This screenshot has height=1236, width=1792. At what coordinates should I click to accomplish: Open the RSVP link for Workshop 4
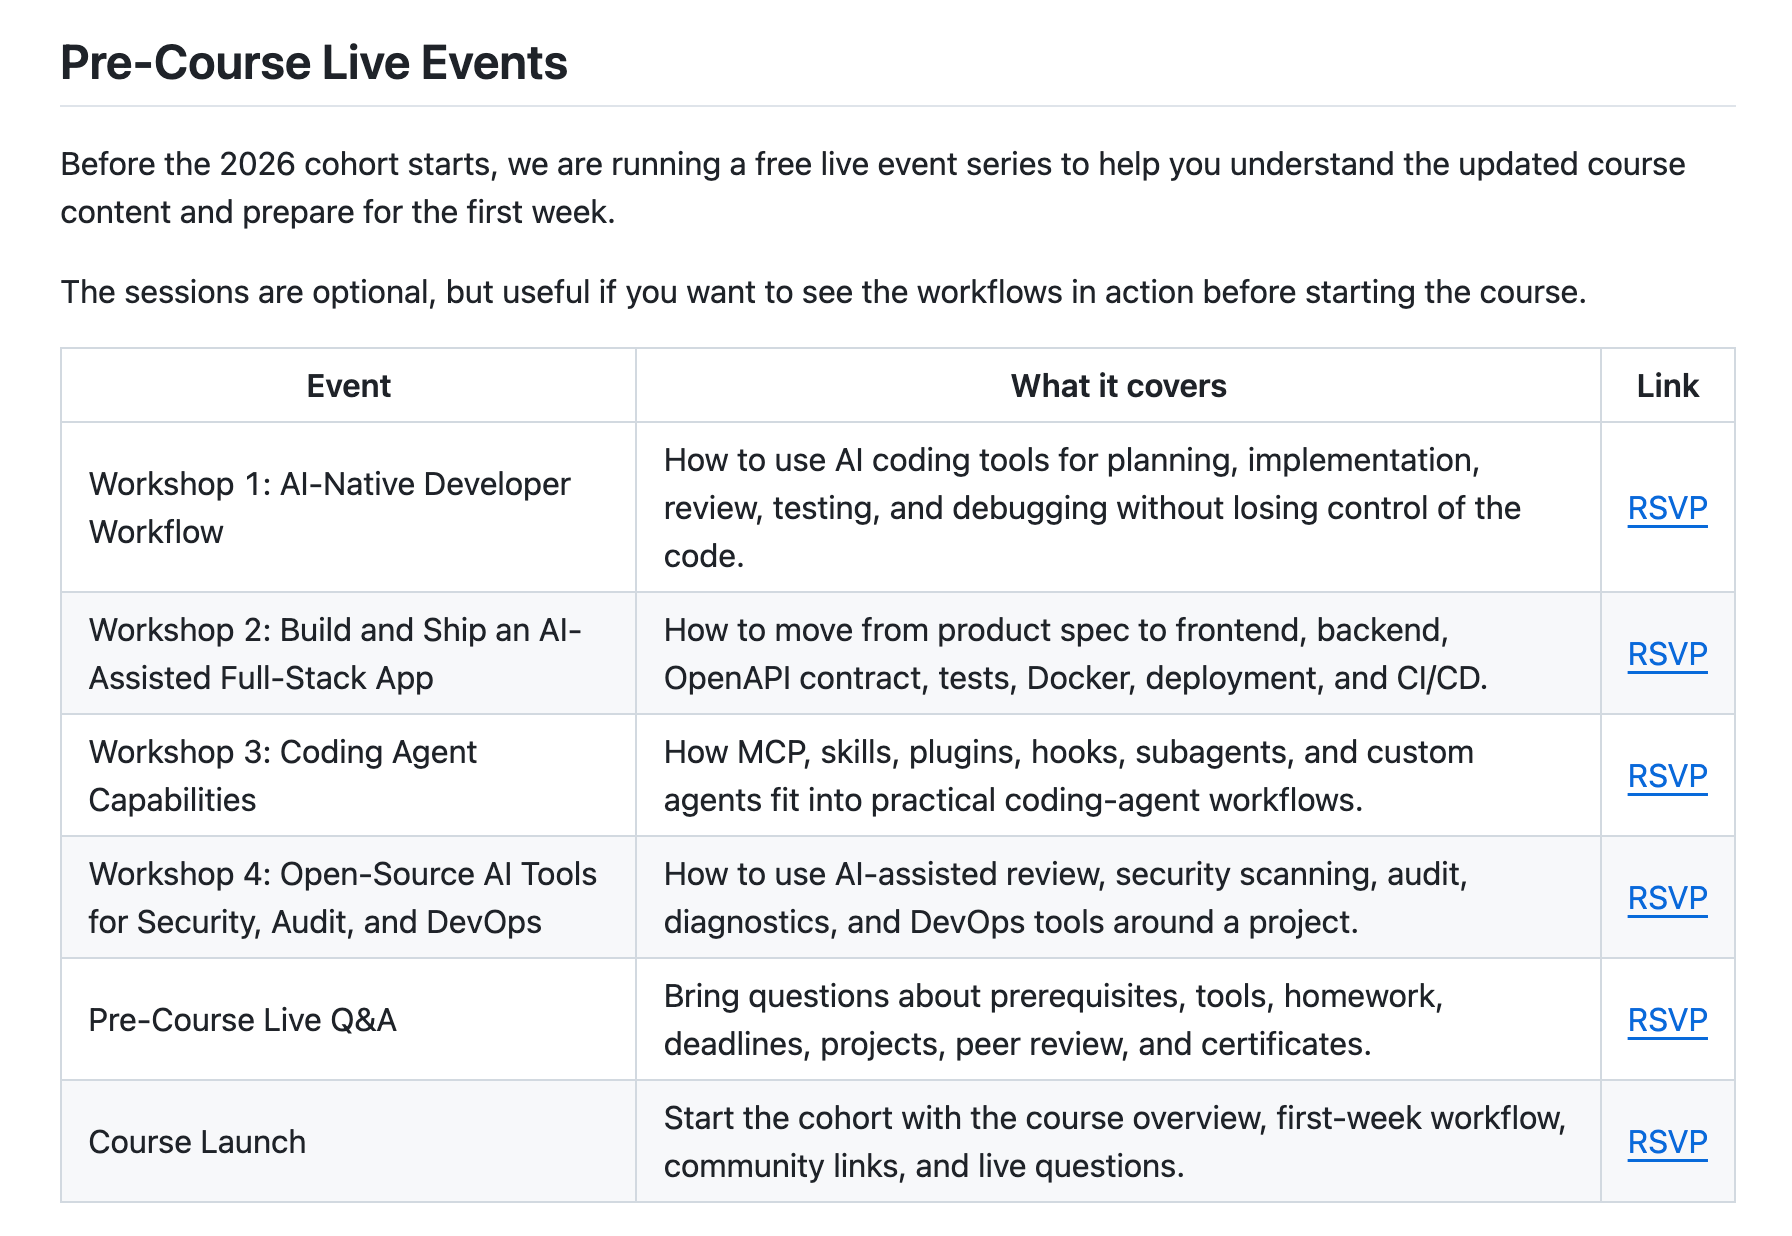point(1667,898)
